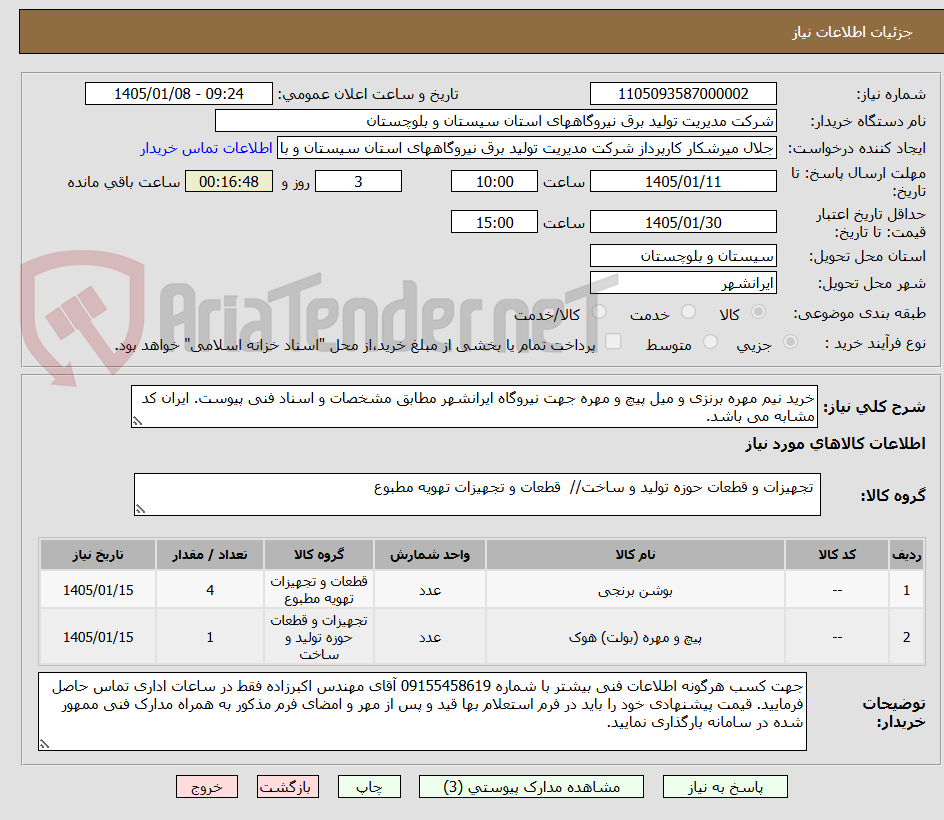This screenshot has height=820, width=944.
Task: Click quantity cell showing 4
Action: (210, 590)
